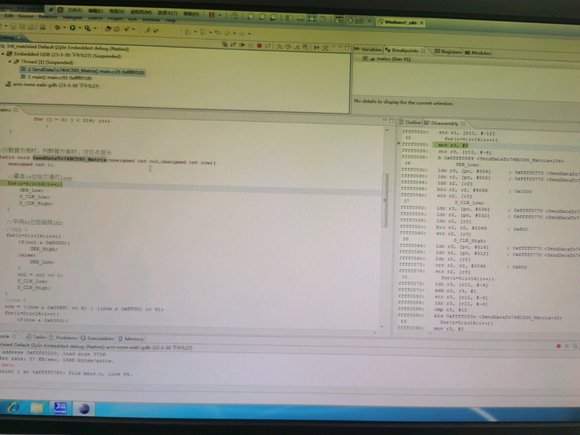Open the Modules tab
Image resolution: width=580 pixels, height=435 pixels.
tap(478, 53)
